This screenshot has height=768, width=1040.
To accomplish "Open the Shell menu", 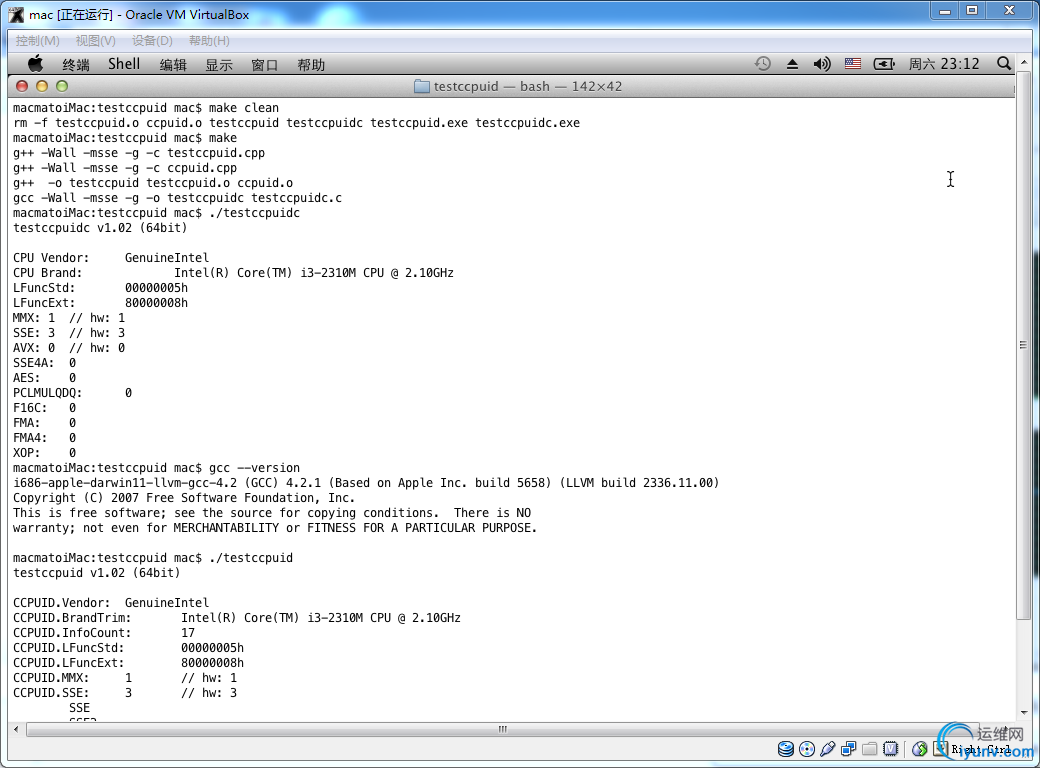I will pyautogui.click(x=124, y=64).
